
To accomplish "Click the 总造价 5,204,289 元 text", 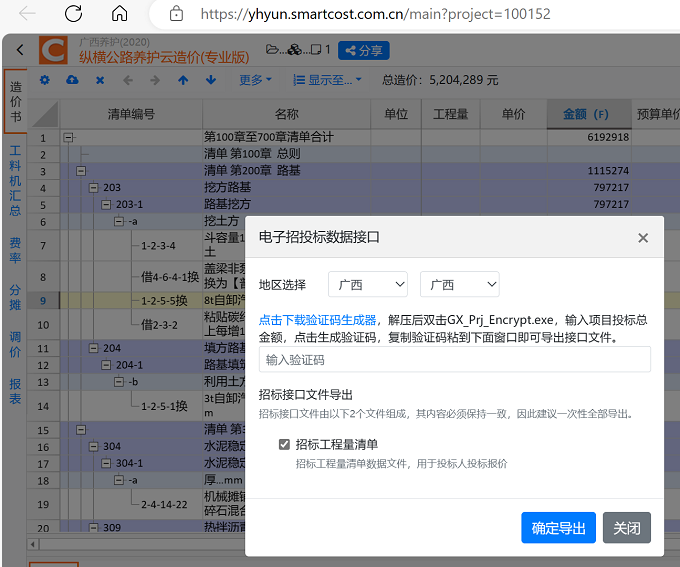I will tap(440, 80).
